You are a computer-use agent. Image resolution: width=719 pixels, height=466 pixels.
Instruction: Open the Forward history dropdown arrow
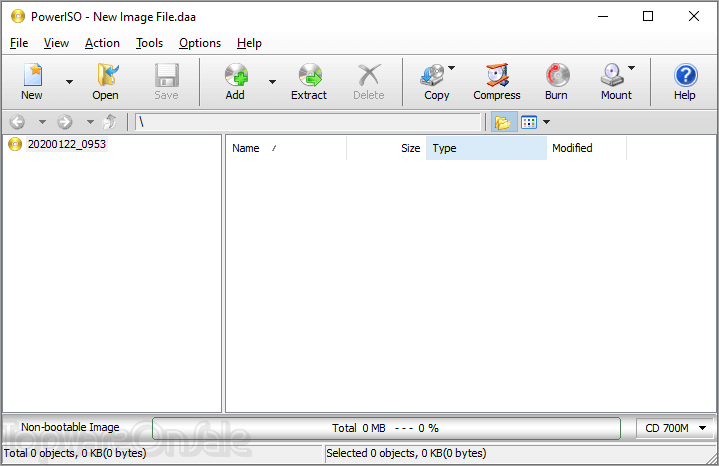90,122
